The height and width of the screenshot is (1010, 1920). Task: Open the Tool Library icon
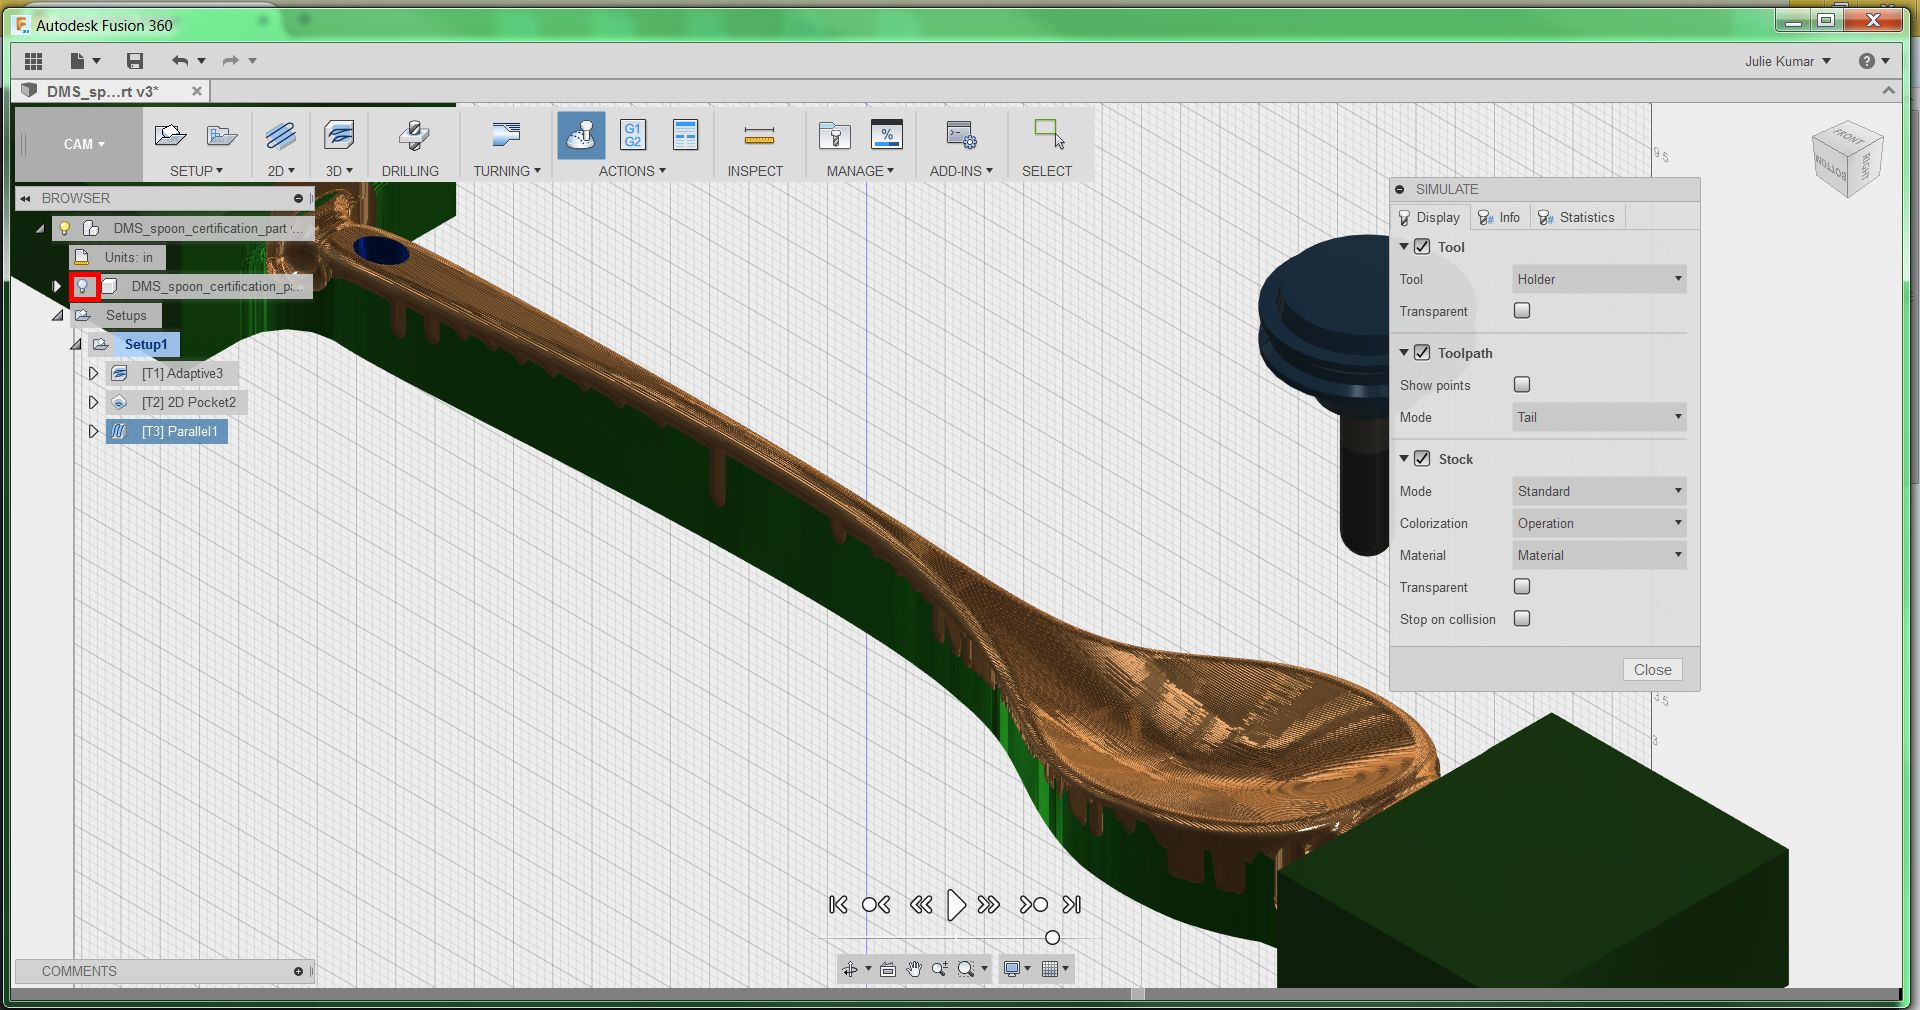pos(834,135)
